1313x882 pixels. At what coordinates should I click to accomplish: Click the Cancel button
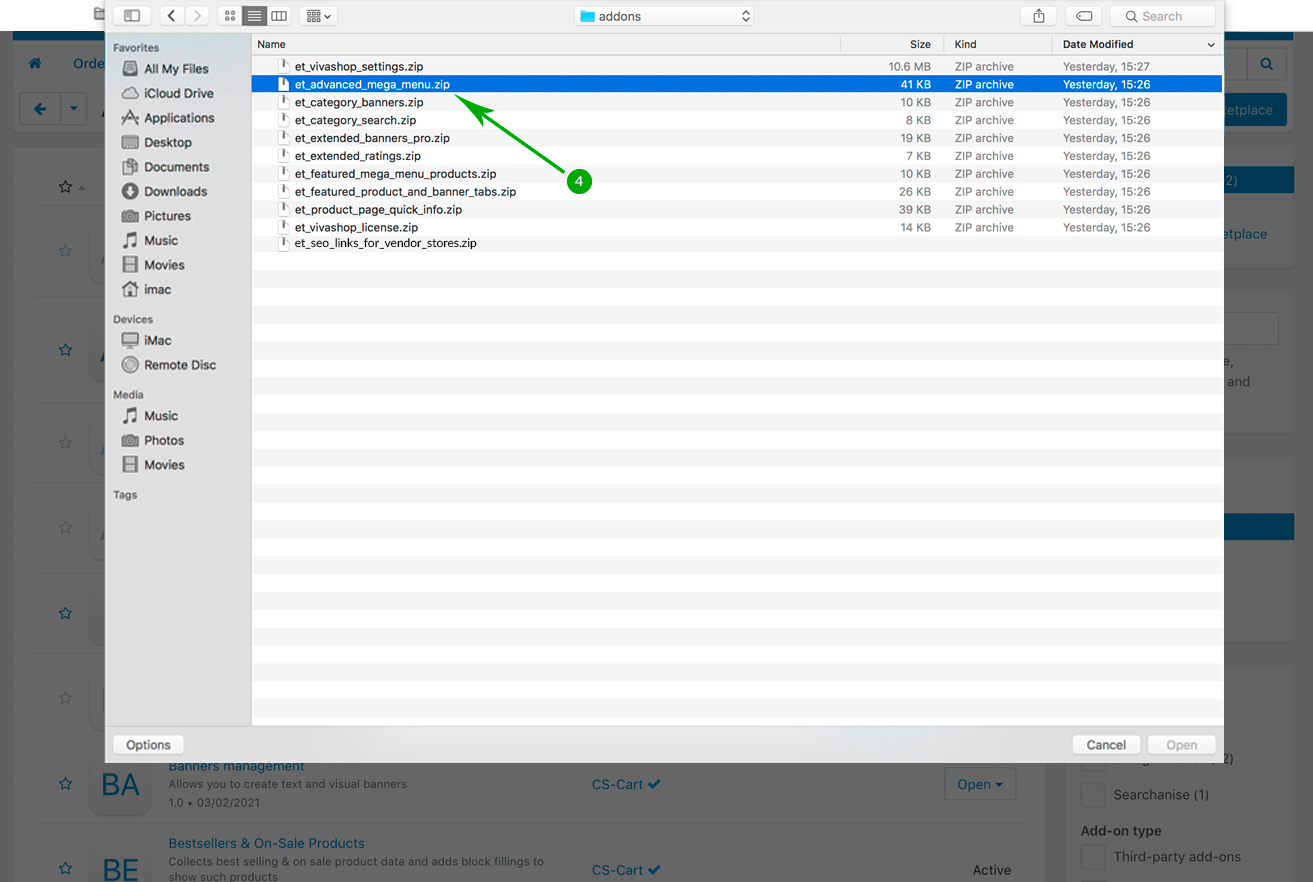(1106, 745)
